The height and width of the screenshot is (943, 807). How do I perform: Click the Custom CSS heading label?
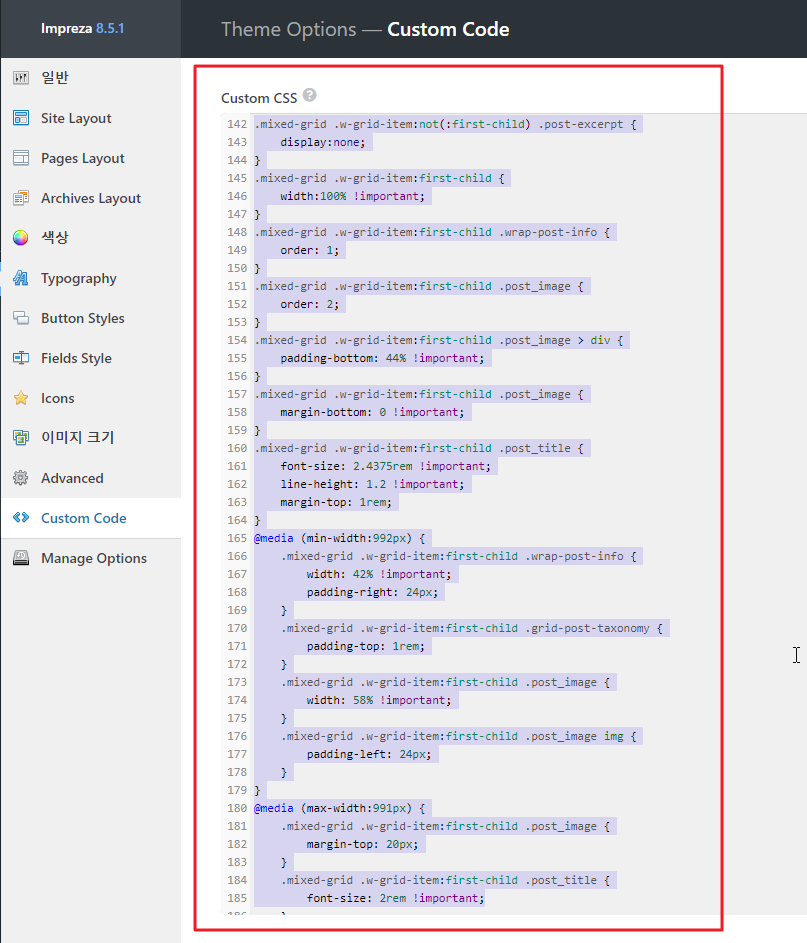[x=259, y=98]
